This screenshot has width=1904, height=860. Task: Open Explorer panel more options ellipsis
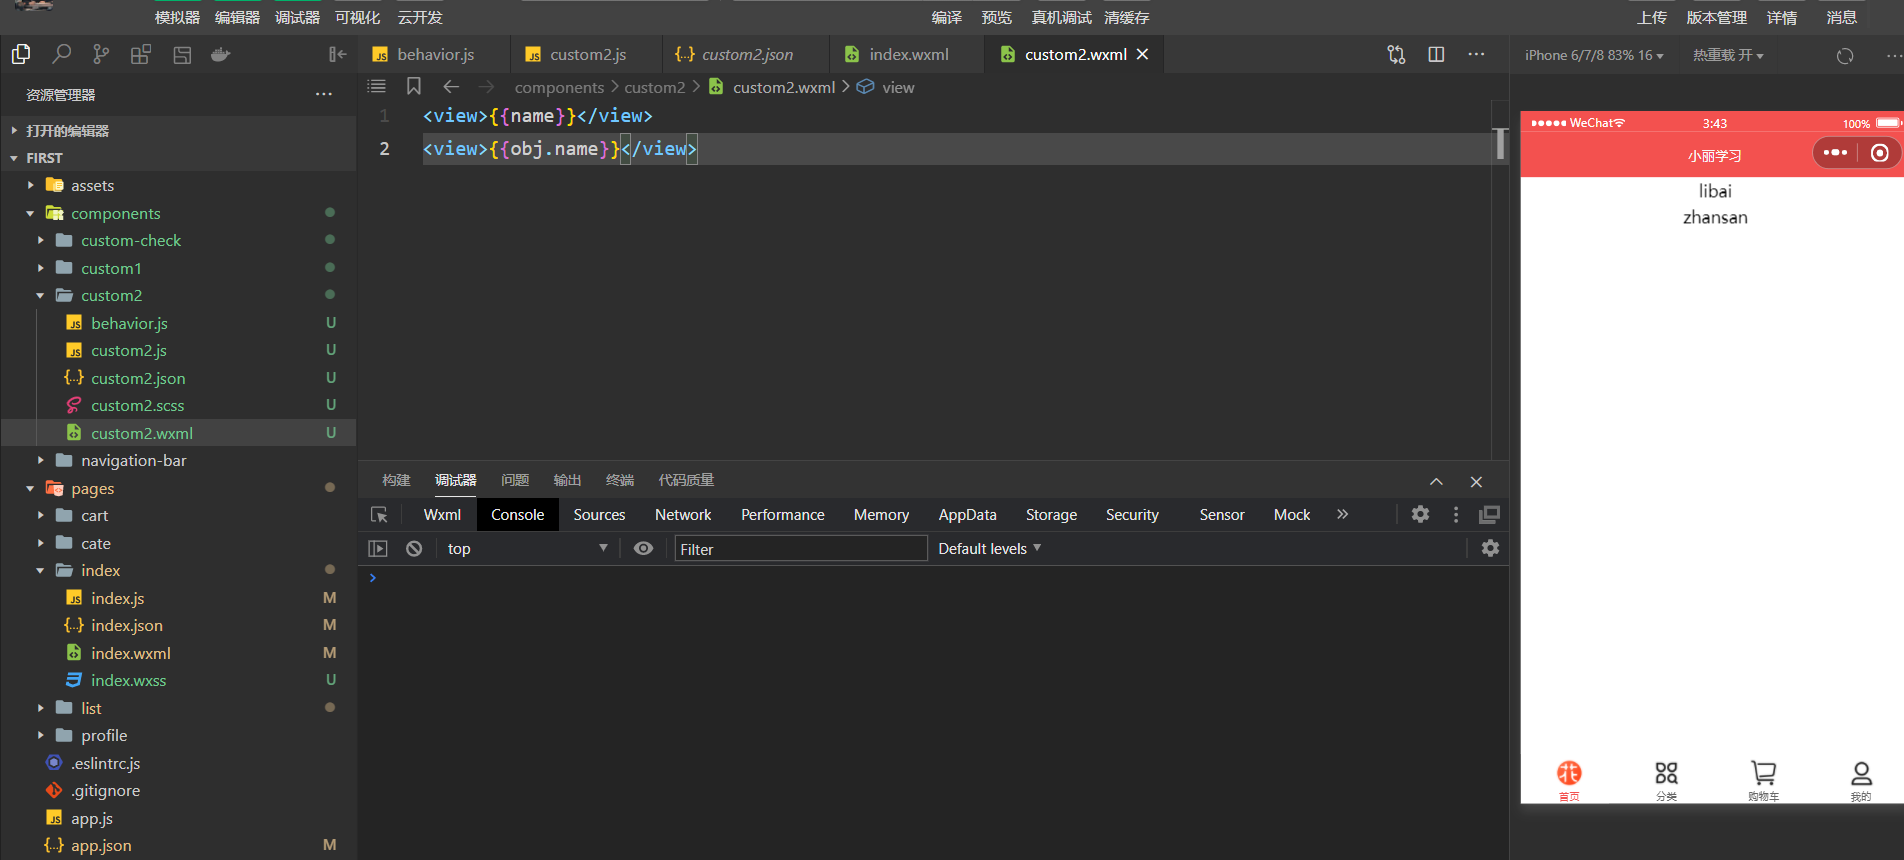coord(324,94)
